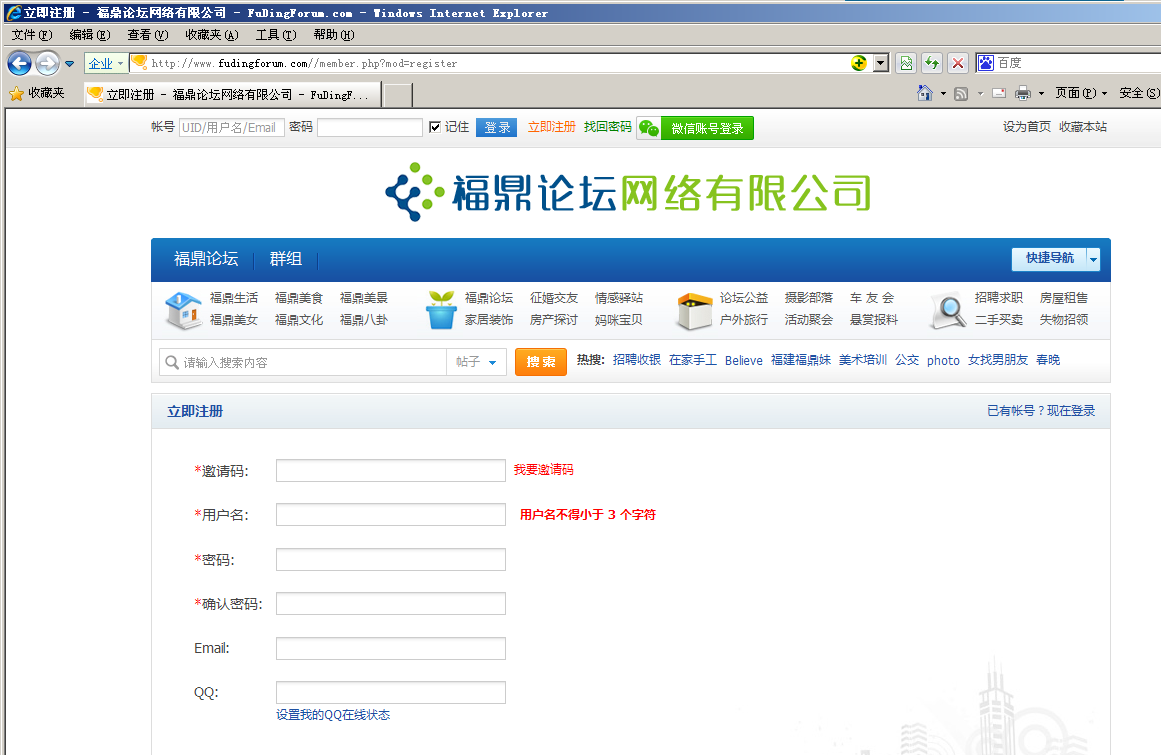Open the Print options dropdown arrow
The width and height of the screenshot is (1161, 755).
point(1041,93)
